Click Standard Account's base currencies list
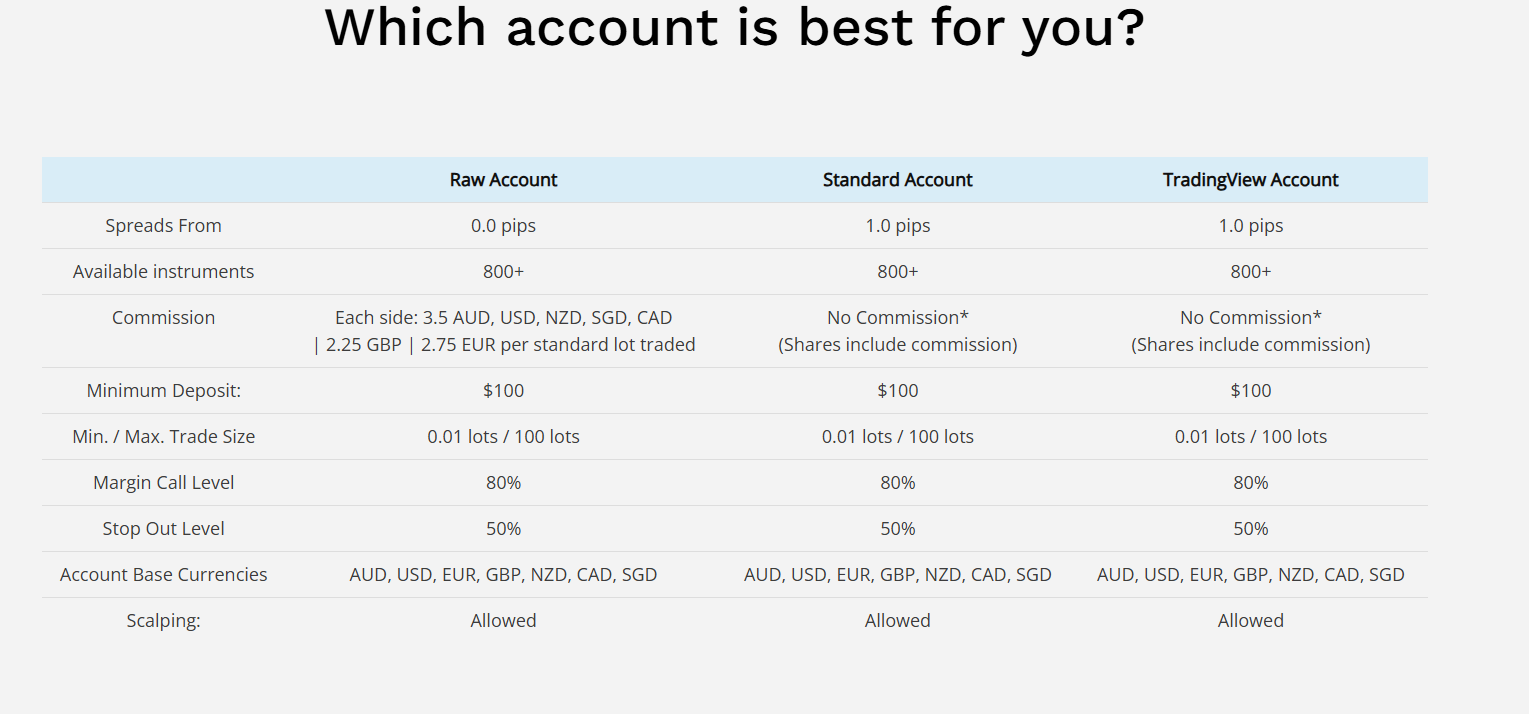The image size is (1529, 714). [x=897, y=575]
